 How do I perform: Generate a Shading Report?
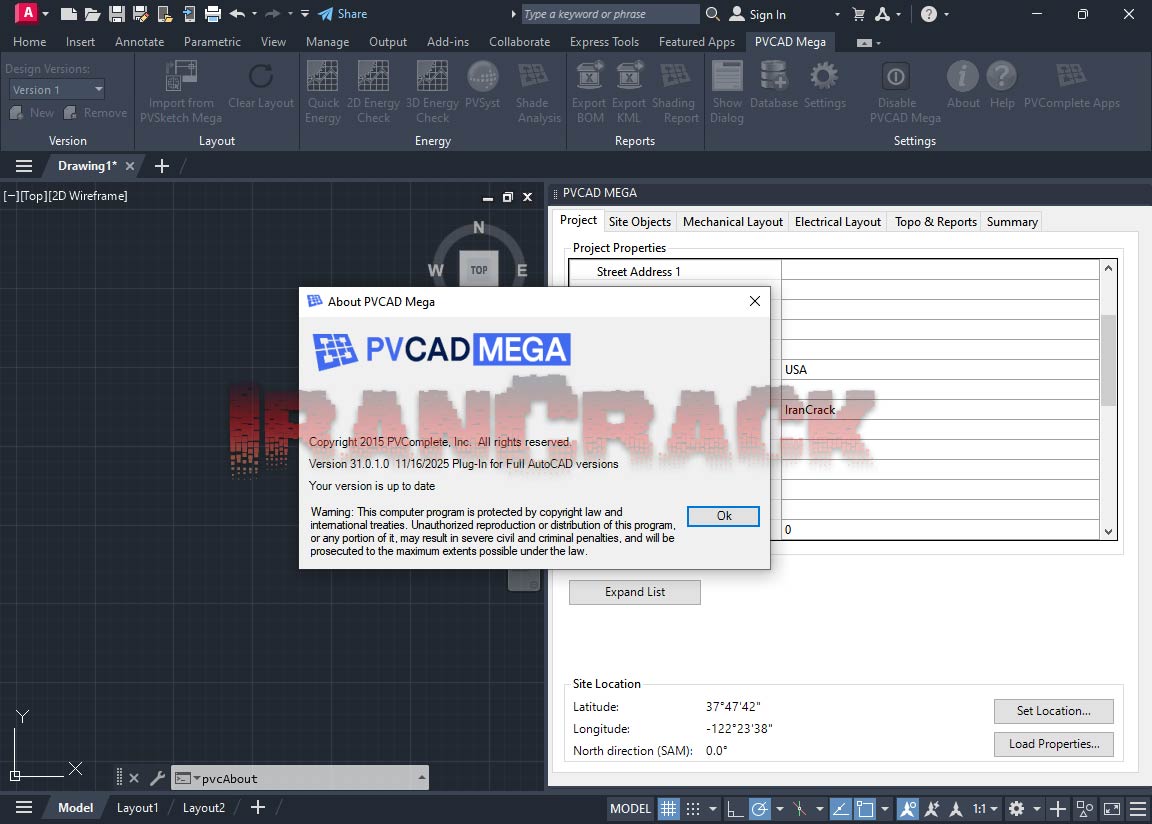coord(678,90)
